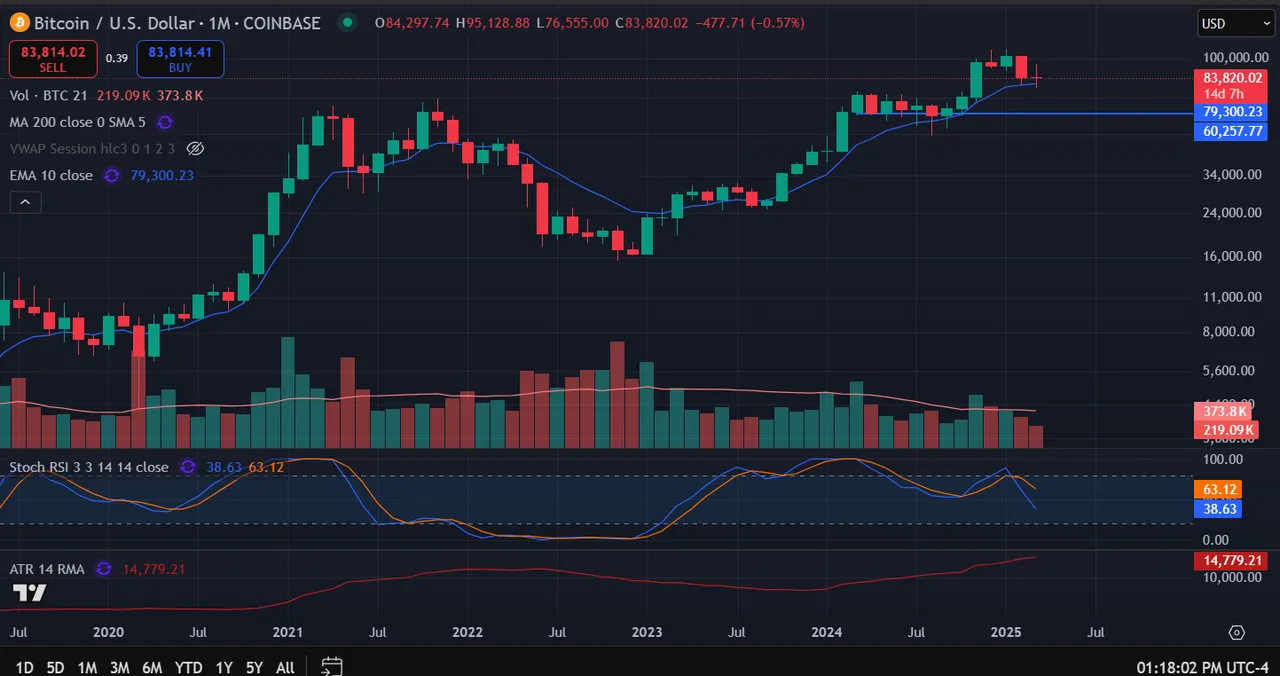Click the ATR 14 indicator refresh icon
The width and height of the screenshot is (1280, 676).
104,569
